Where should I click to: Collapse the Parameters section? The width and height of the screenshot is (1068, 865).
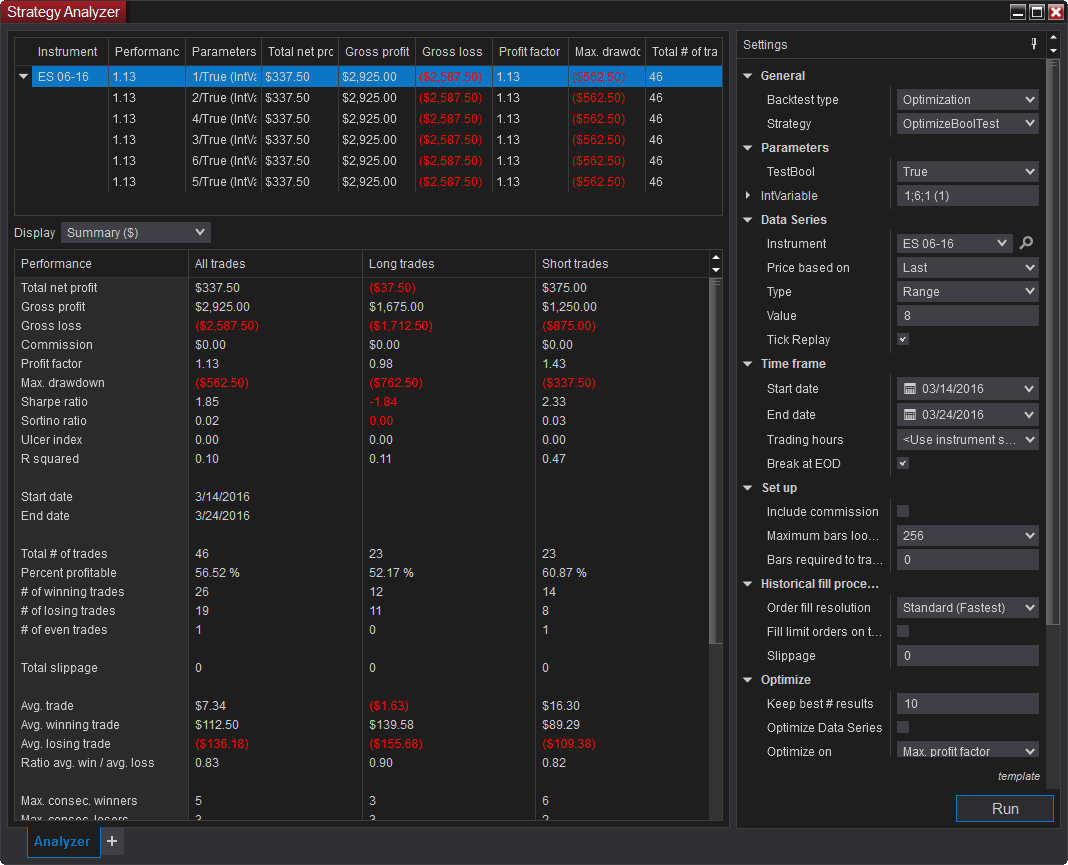click(x=748, y=148)
